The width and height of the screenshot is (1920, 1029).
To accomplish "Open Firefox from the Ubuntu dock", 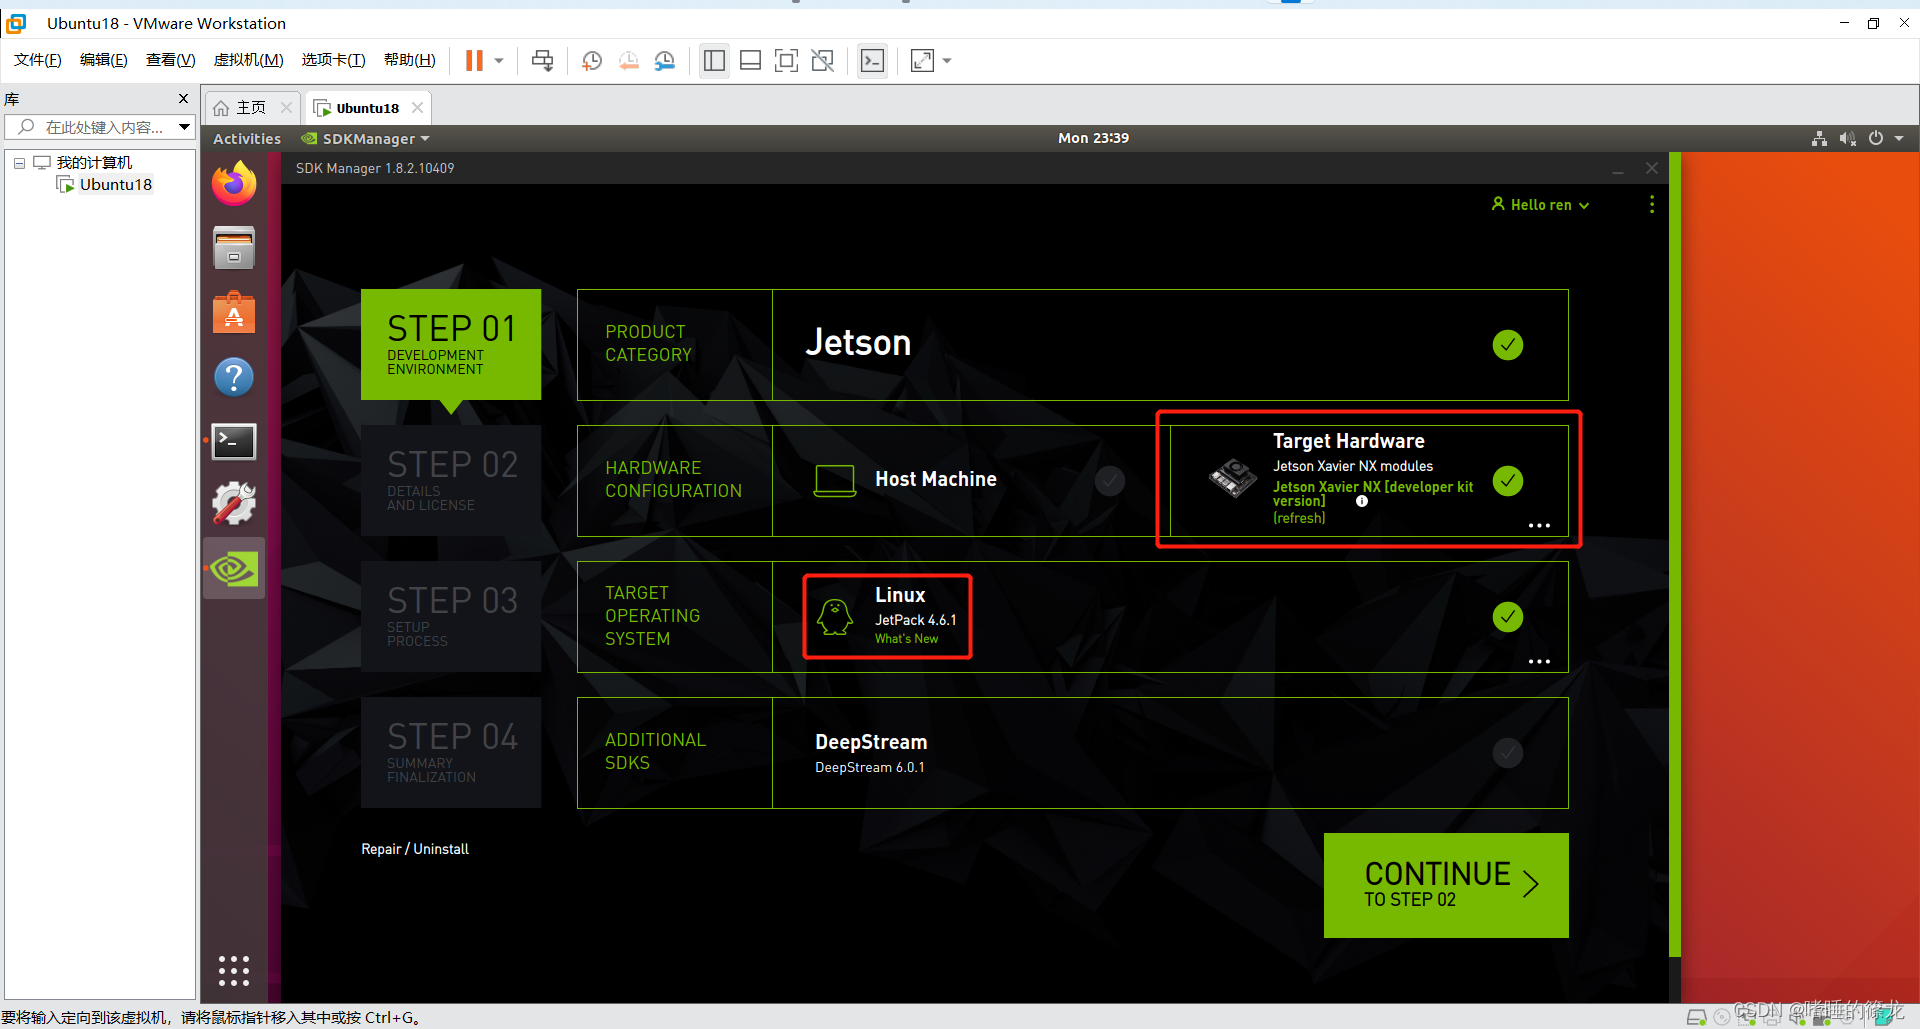I will click(234, 183).
